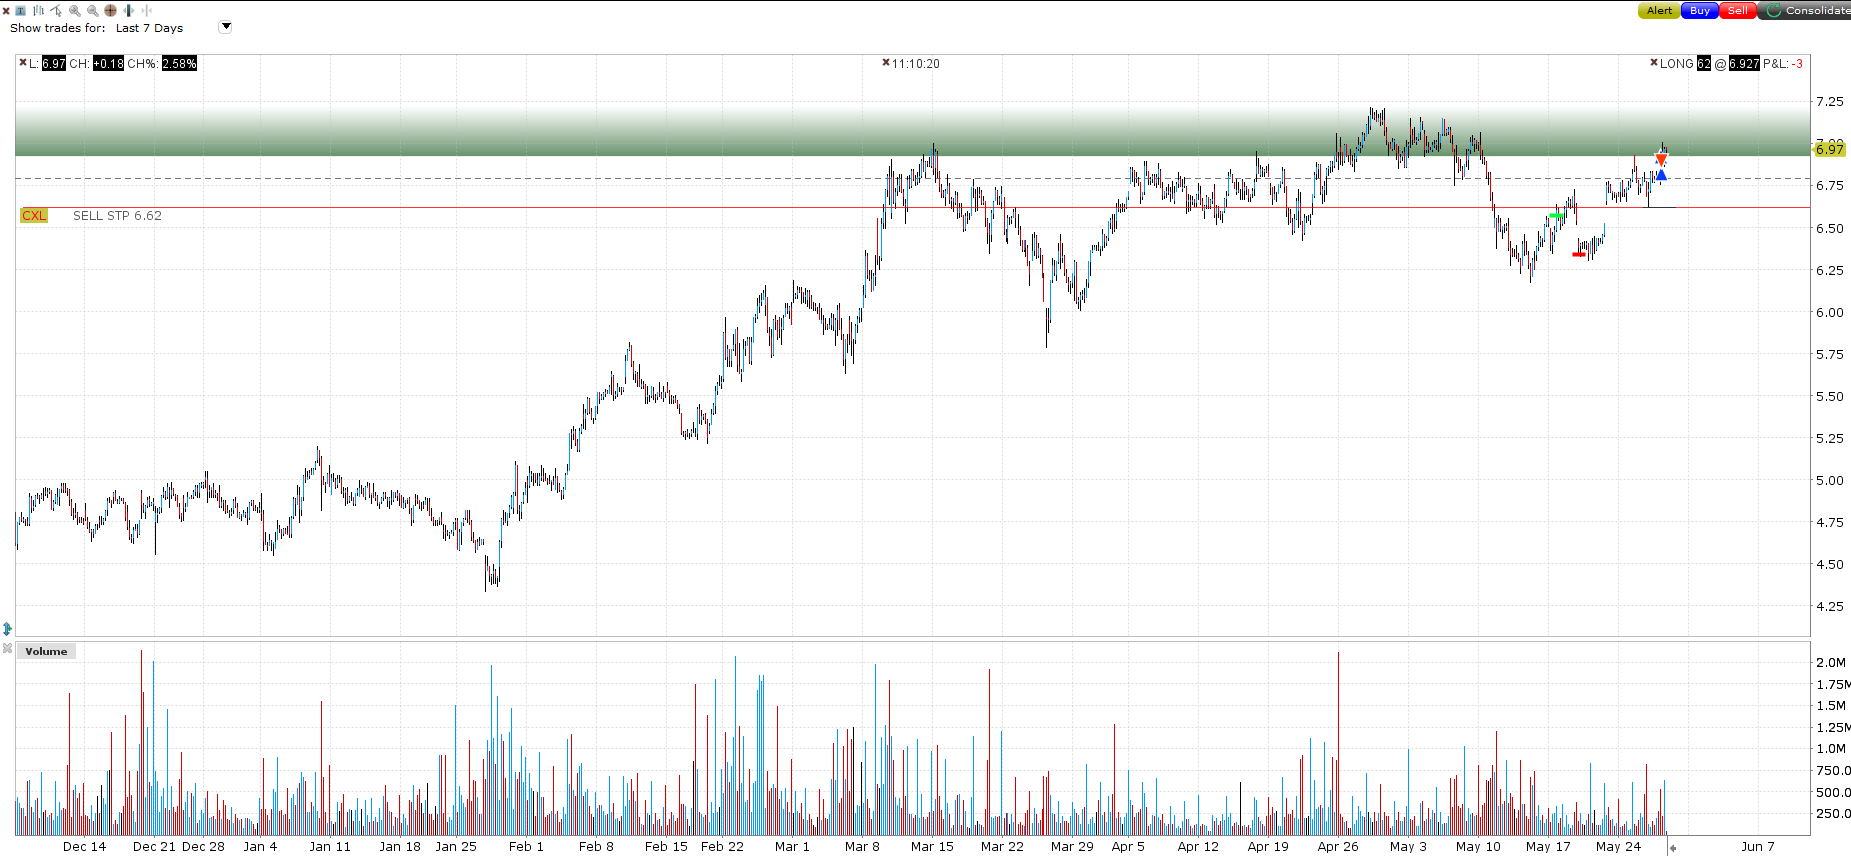
Task: Toggle the crosshair cursor icon
Action: point(110,10)
